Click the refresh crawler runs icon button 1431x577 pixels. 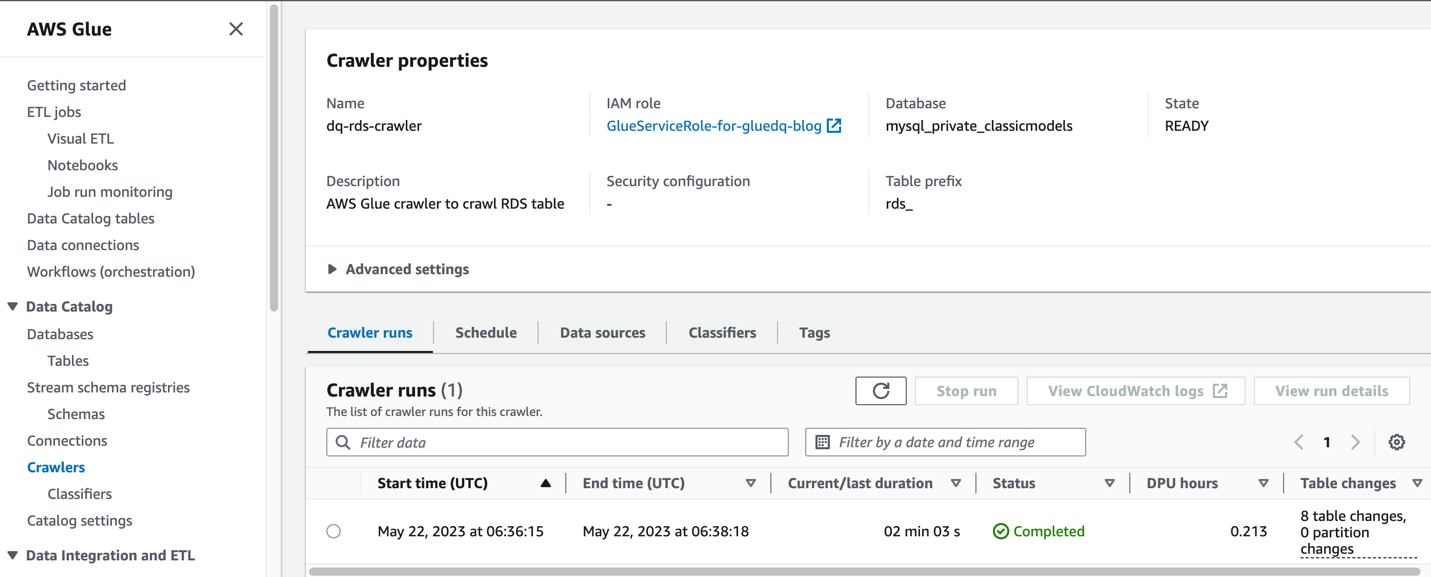881,391
